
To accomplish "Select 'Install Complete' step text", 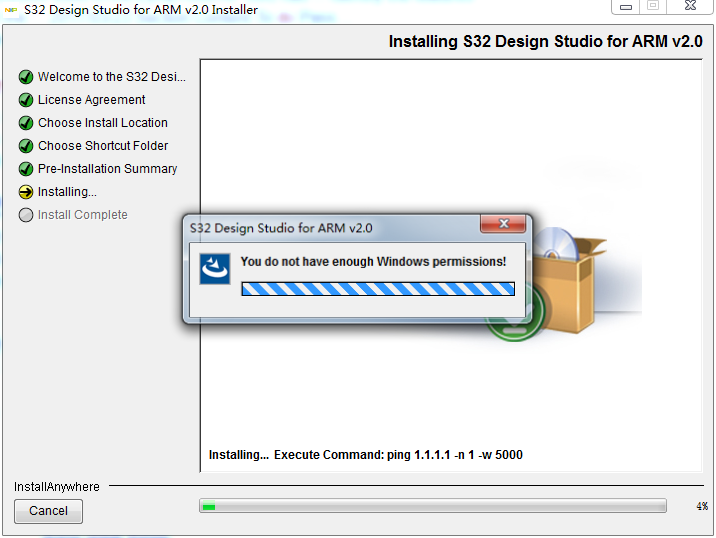I will pos(83,215).
